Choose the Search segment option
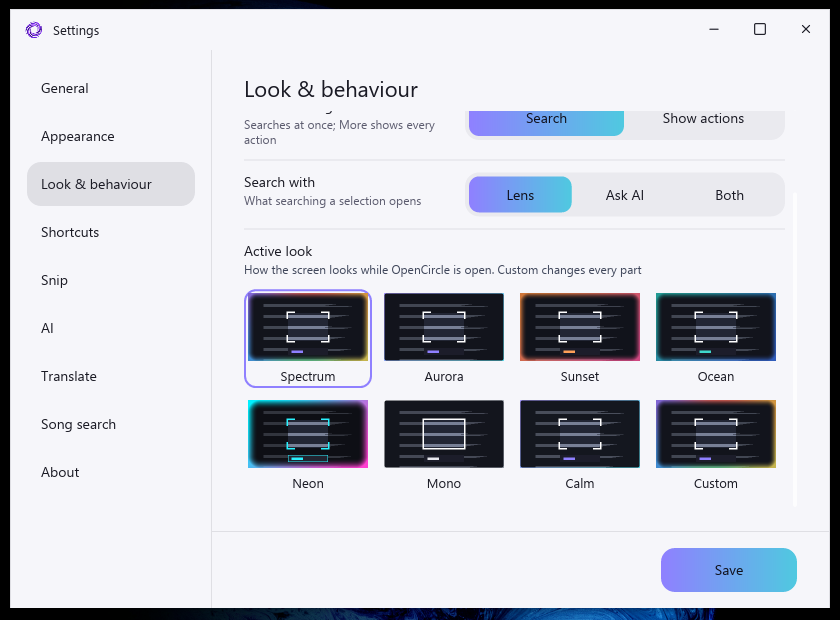Screen dimensions: 840x620 (546, 122)
